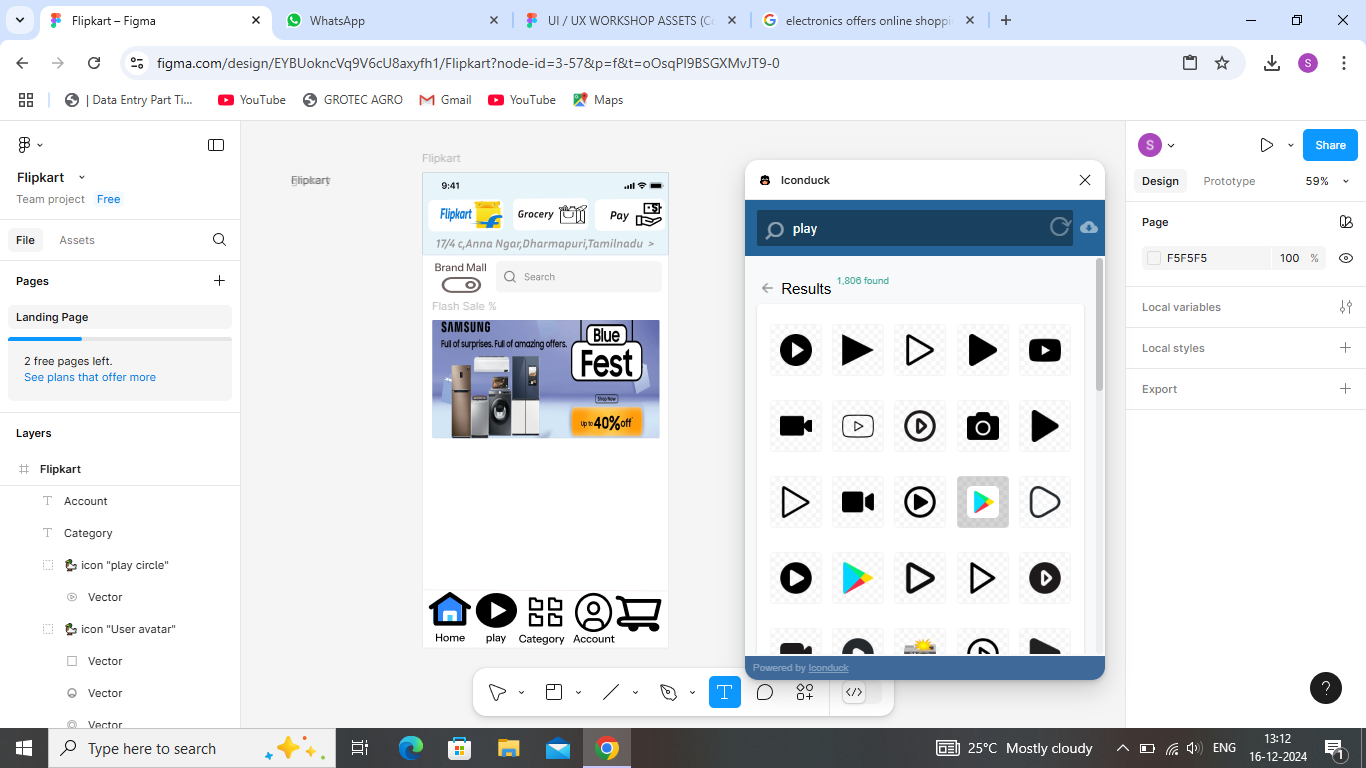The width and height of the screenshot is (1366, 768).
Task: Select the first play circle icon result
Action: coord(796,350)
